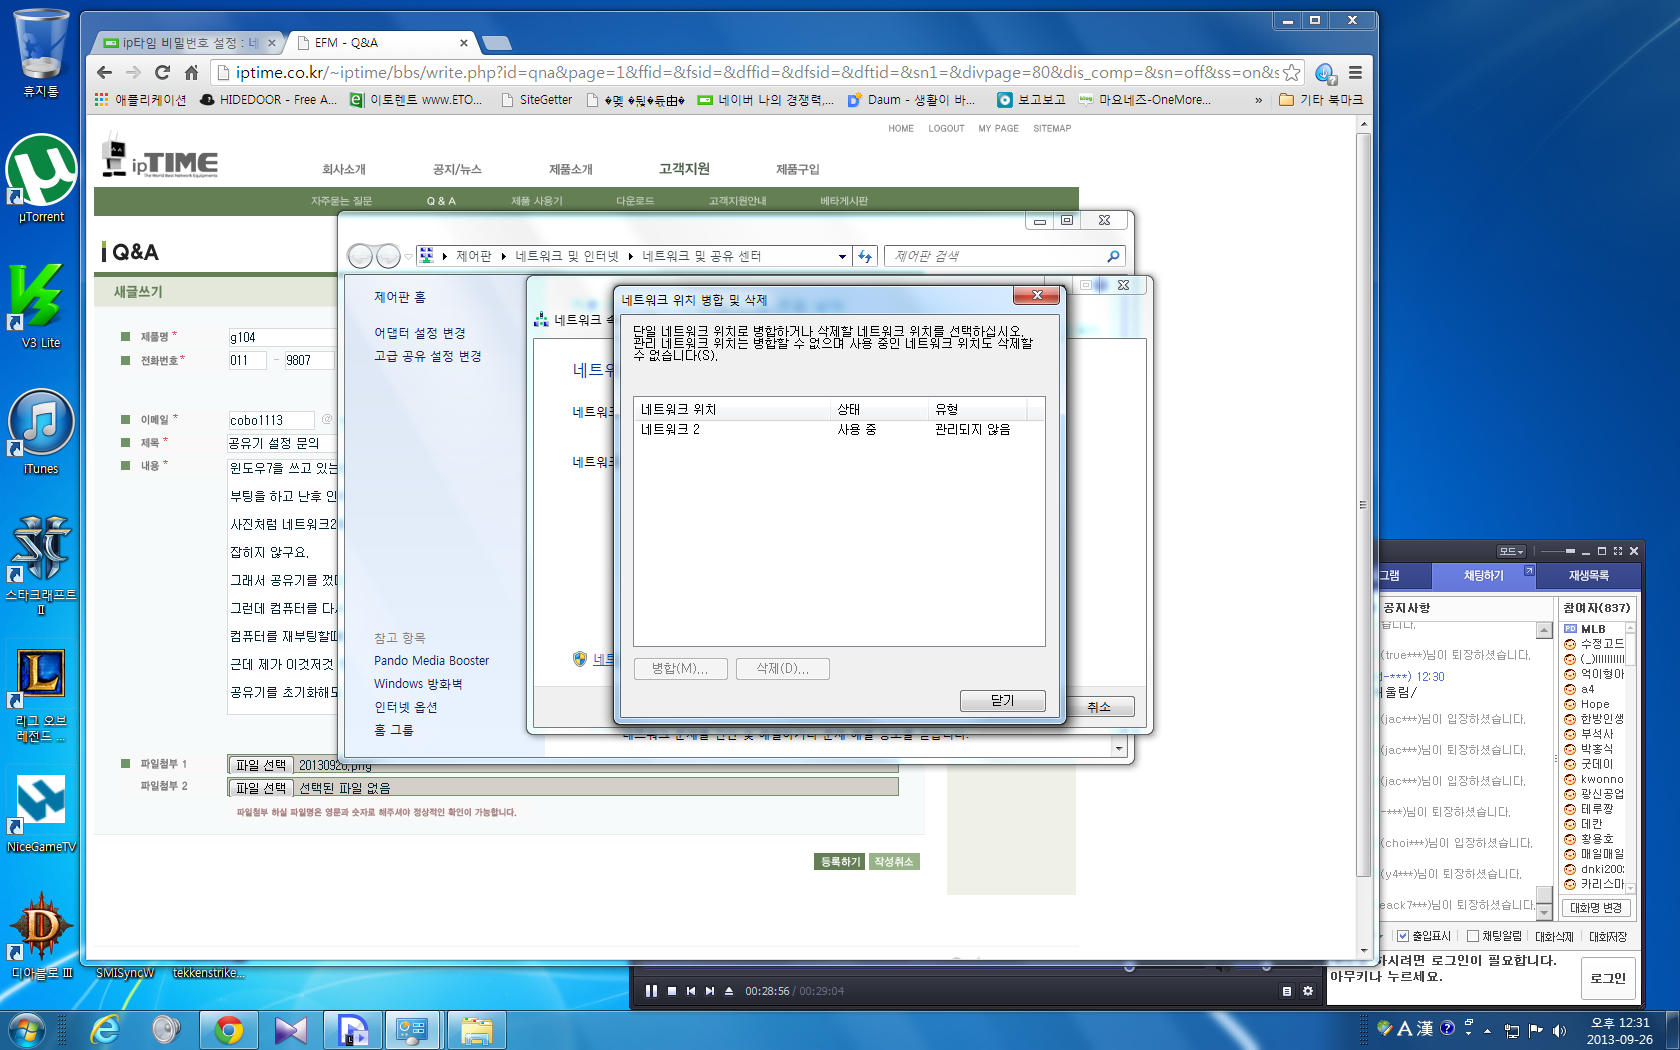Stop the media player playback
Screen dimensions: 1680x1050
[x=672, y=991]
